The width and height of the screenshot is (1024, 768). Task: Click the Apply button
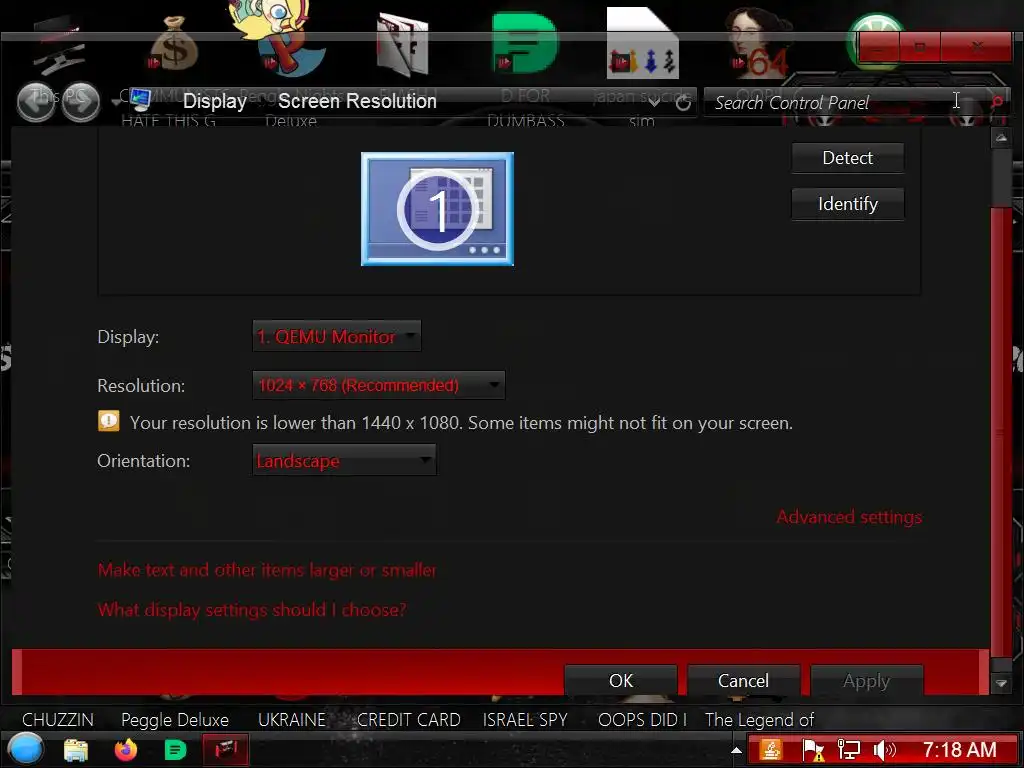pyautogui.click(x=867, y=680)
